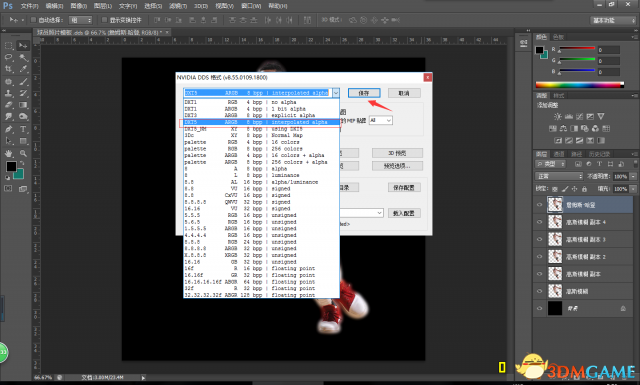Open the Edit (编辑) menu
The width and height of the screenshot is (640, 385).
[x=54, y=6]
